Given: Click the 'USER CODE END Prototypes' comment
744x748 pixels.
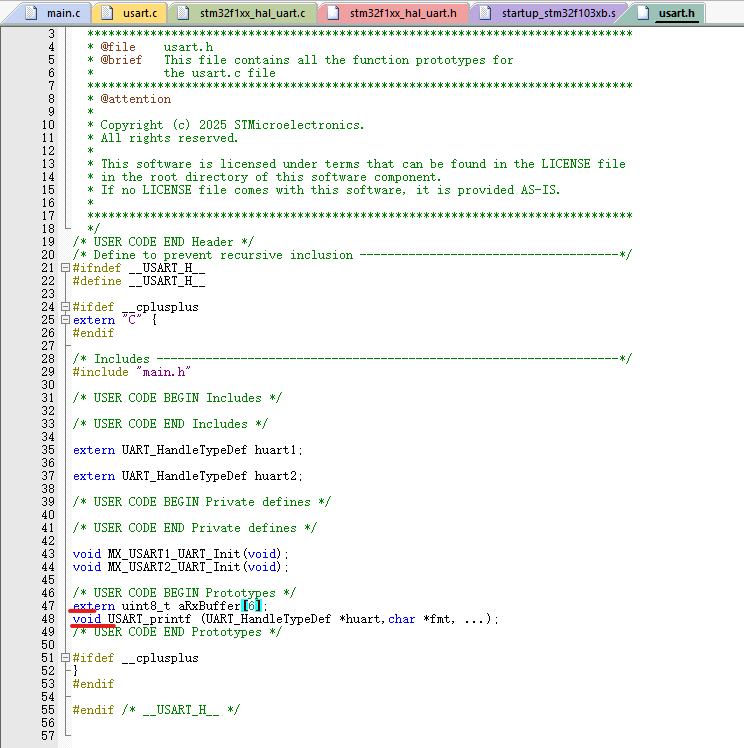Looking at the screenshot, I should [177, 632].
